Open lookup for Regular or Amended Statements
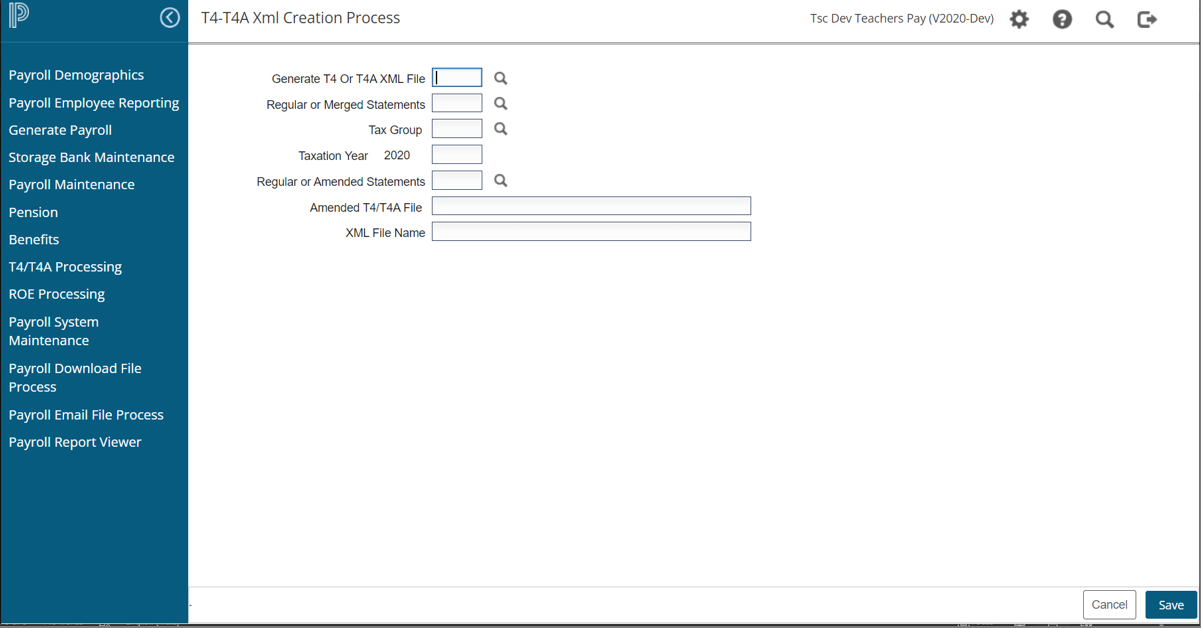This screenshot has width=1201, height=628. coord(501,181)
